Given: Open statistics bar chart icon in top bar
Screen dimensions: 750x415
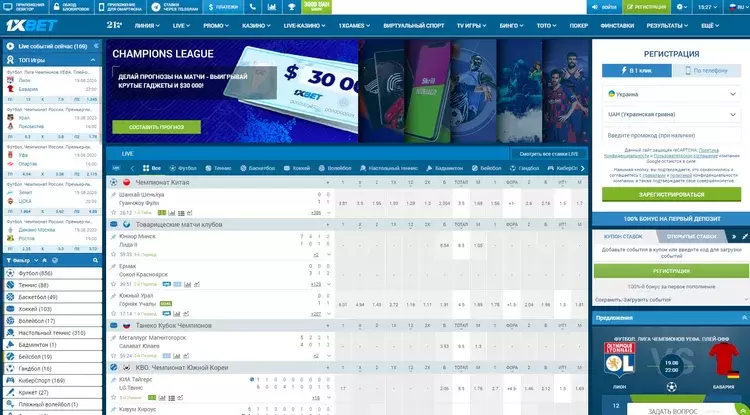Looking at the screenshot, I should coord(272,7).
